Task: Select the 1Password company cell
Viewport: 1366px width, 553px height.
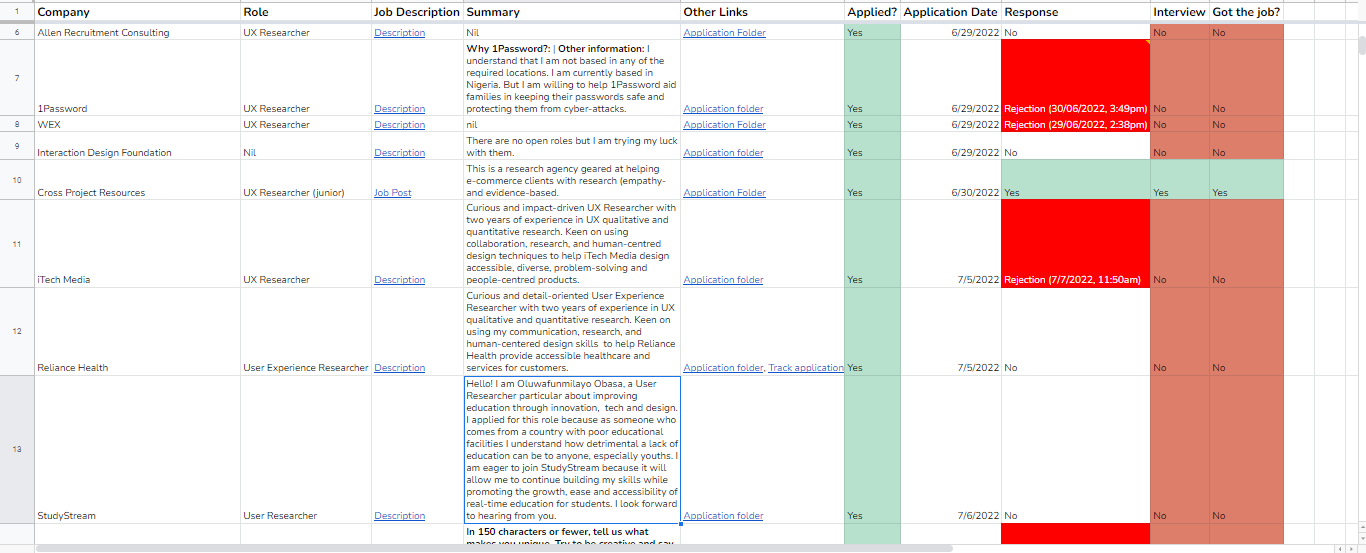Action: coord(137,78)
